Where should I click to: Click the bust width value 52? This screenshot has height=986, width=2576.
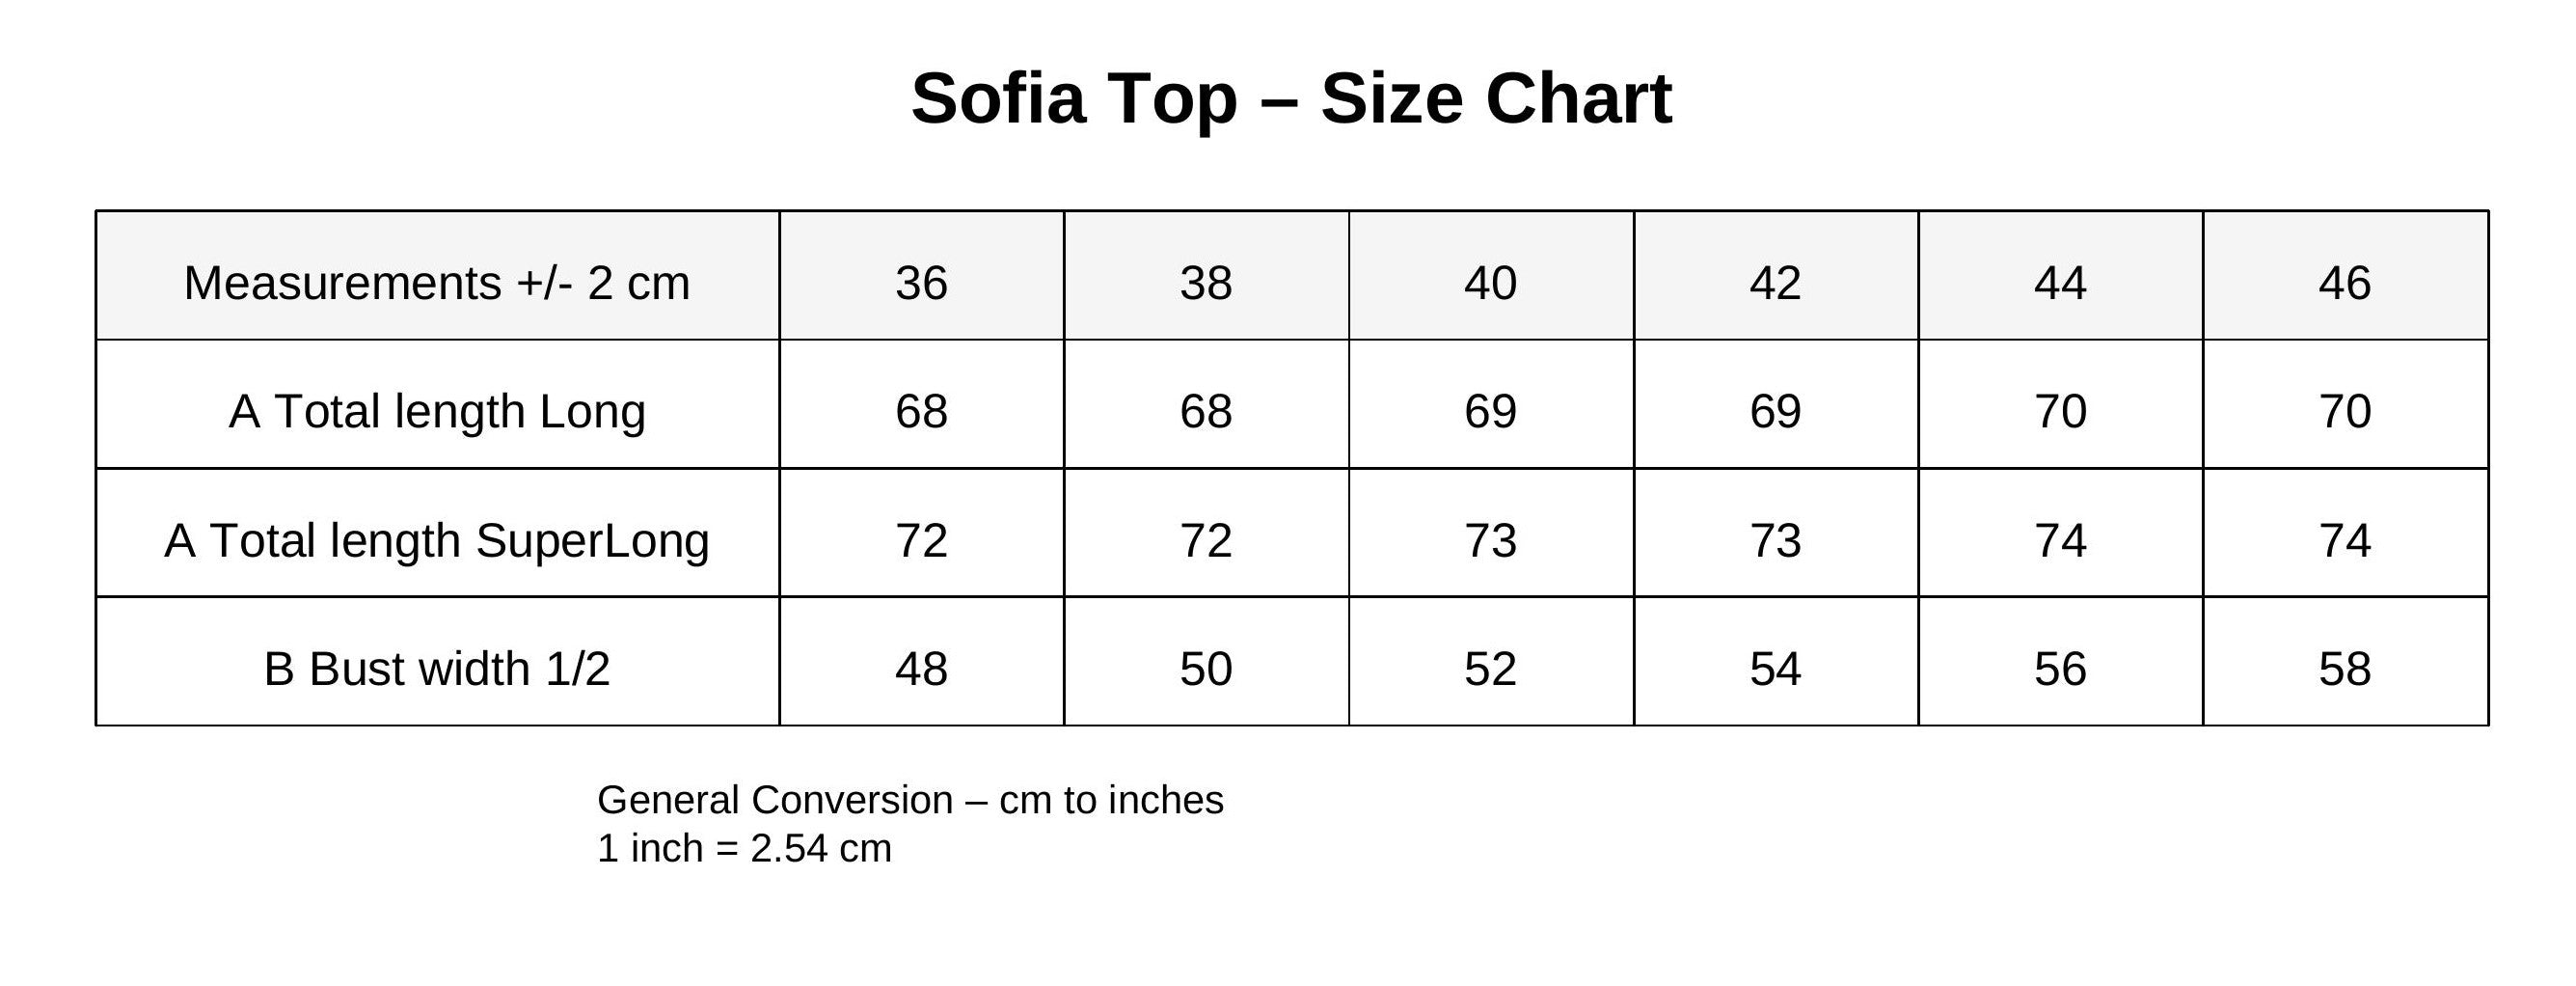(1490, 668)
